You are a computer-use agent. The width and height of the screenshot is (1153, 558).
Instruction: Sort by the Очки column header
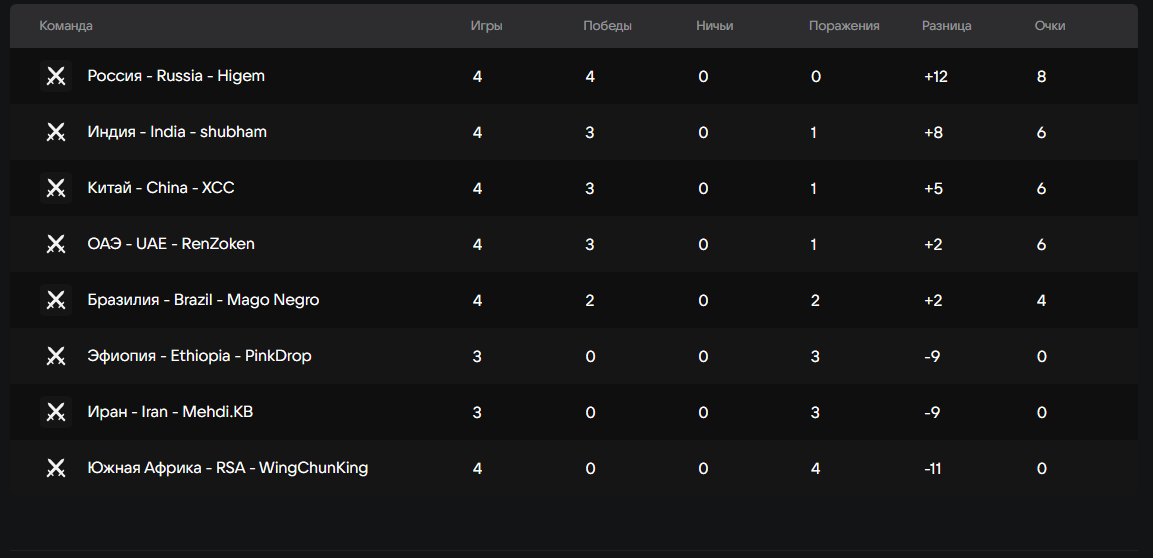pos(1050,26)
